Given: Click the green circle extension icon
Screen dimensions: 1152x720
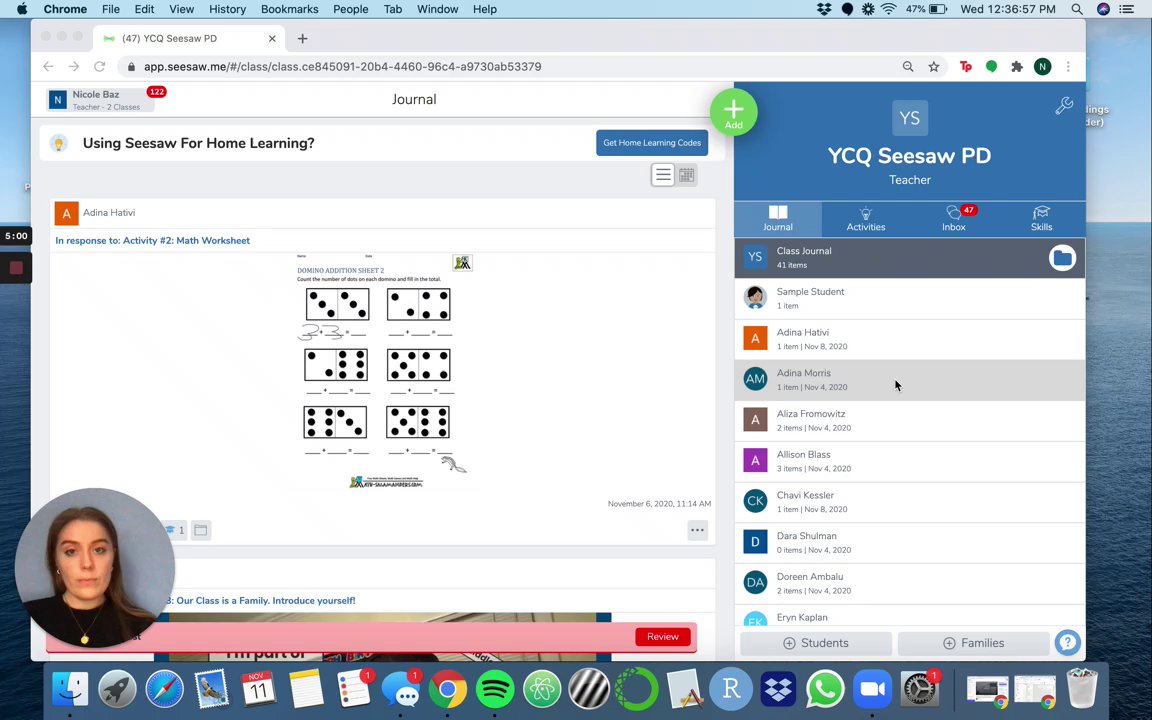Looking at the screenshot, I should point(991,66).
